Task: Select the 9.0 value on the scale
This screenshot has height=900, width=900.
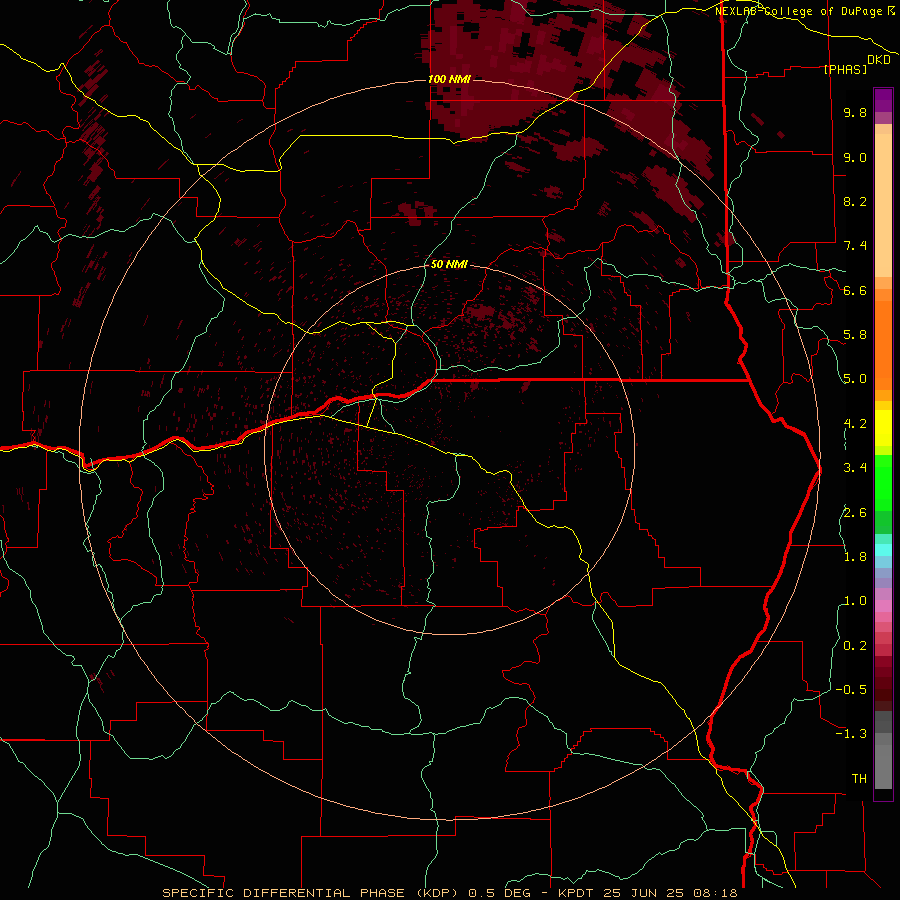Action: click(x=855, y=157)
